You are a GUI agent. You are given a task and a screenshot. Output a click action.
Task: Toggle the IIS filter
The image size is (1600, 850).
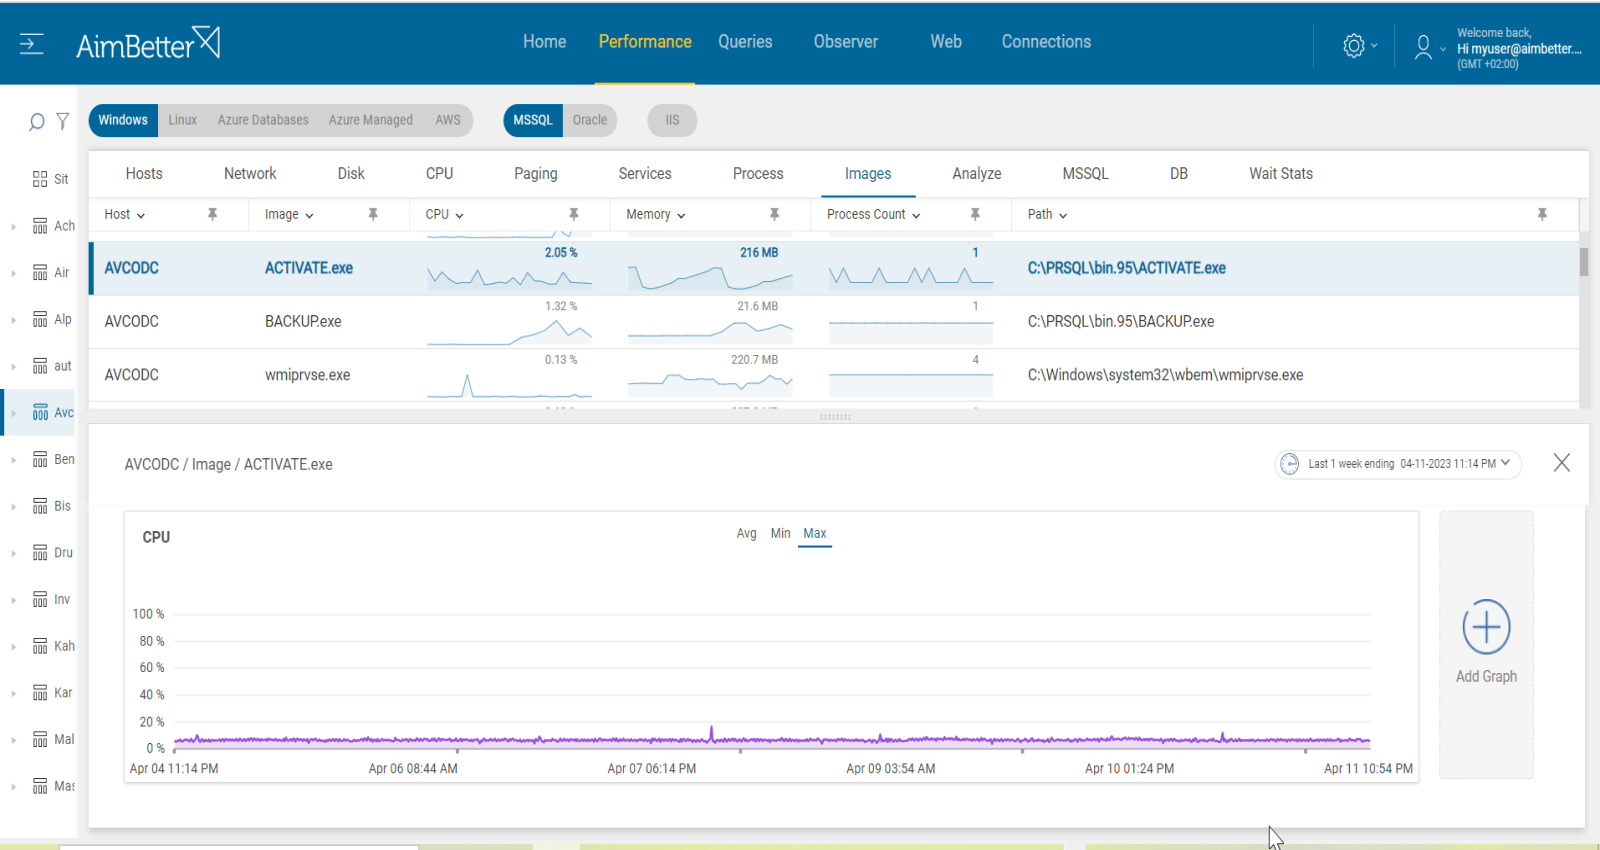pyautogui.click(x=672, y=120)
